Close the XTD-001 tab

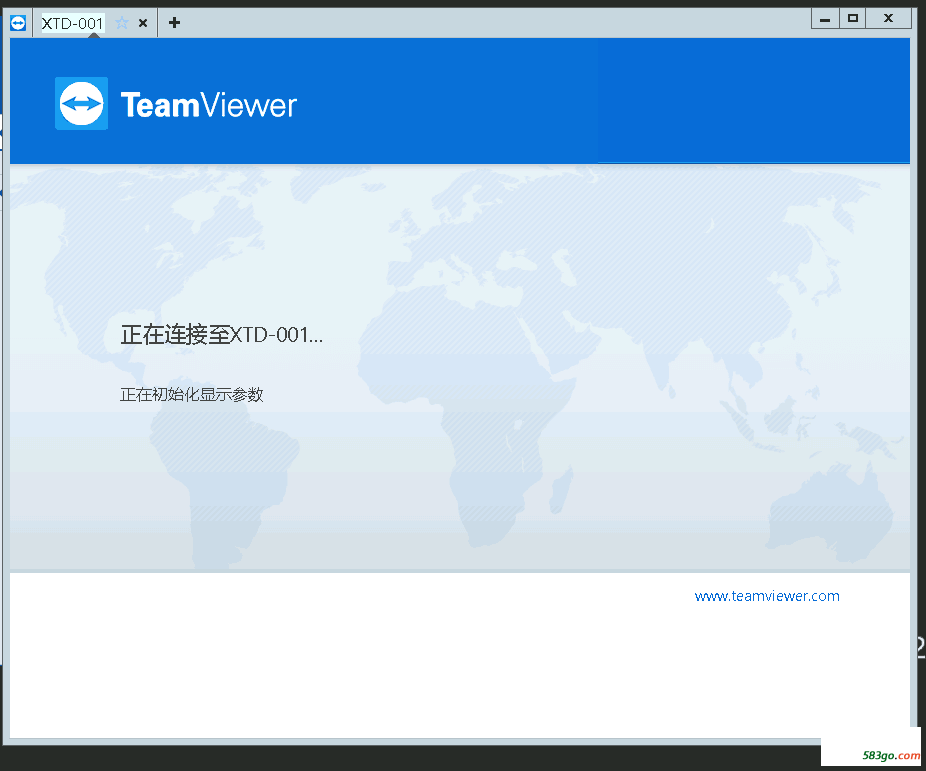143,23
